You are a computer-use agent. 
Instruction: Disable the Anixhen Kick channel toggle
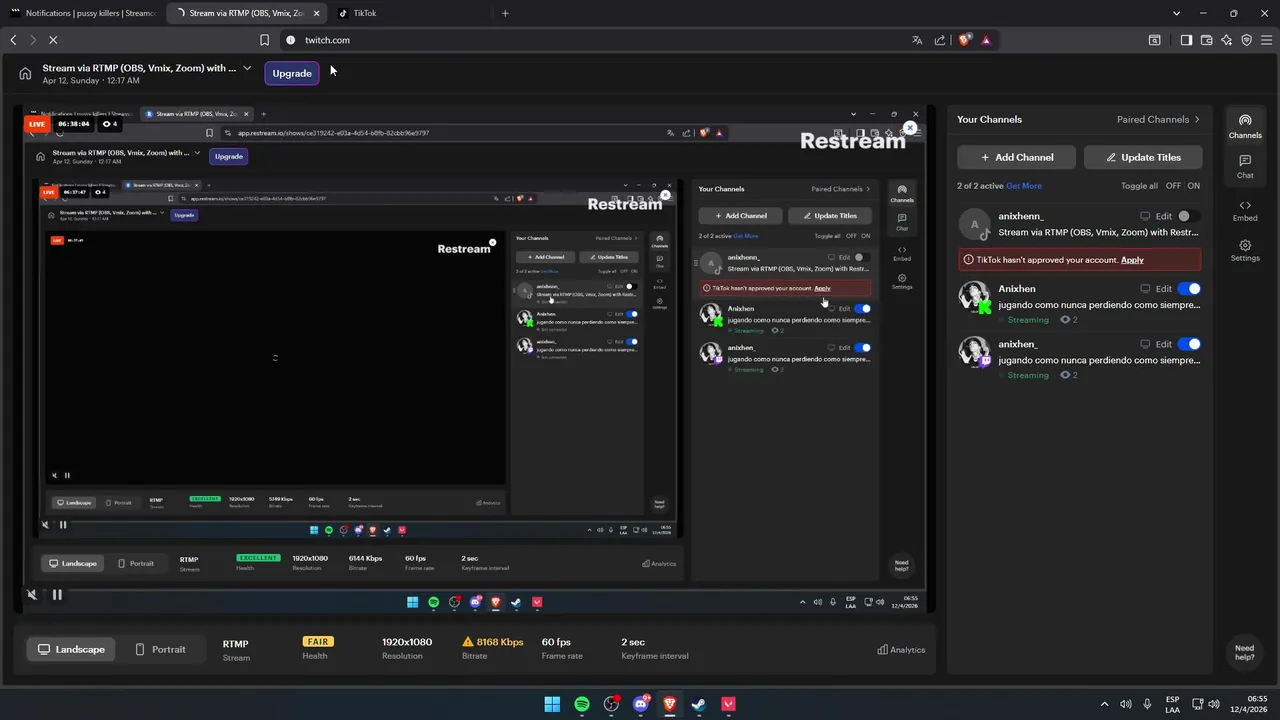pos(1189,289)
